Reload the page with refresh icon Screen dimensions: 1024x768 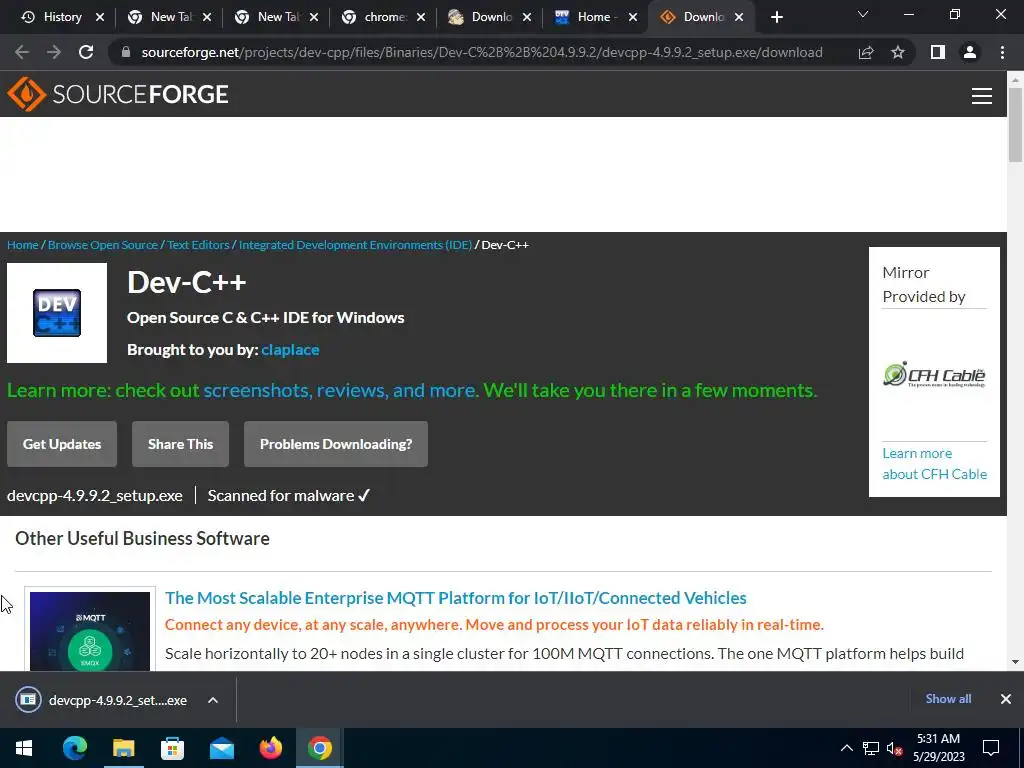[x=86, y=52]
